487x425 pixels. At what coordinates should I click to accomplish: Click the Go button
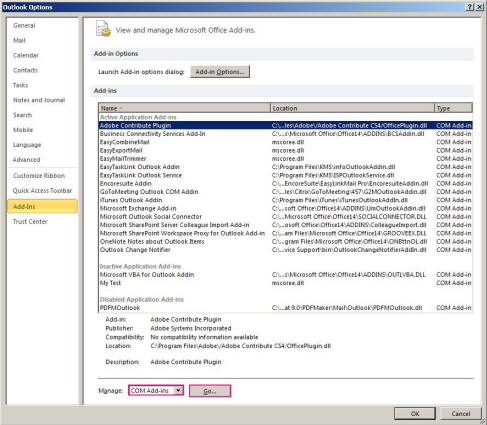tap(210, 391)
